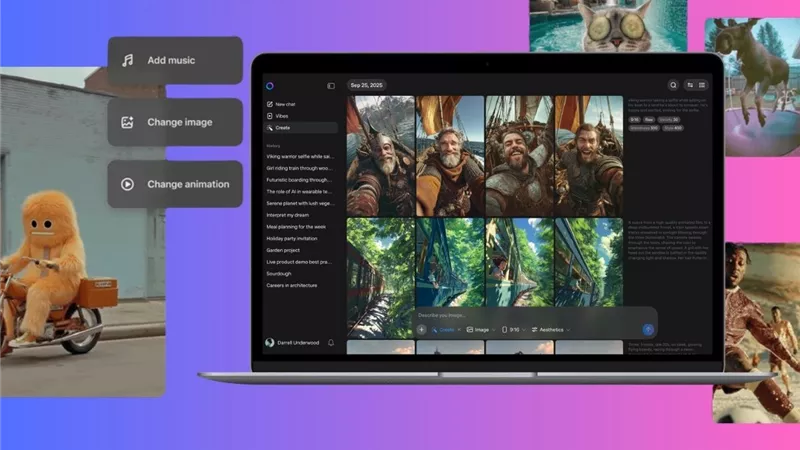Image resolution: width=800 pixels, height=450 pixels.
Task: Open the 9:16 aspect ratio dropdown
Action: click(x=514, y=330)
